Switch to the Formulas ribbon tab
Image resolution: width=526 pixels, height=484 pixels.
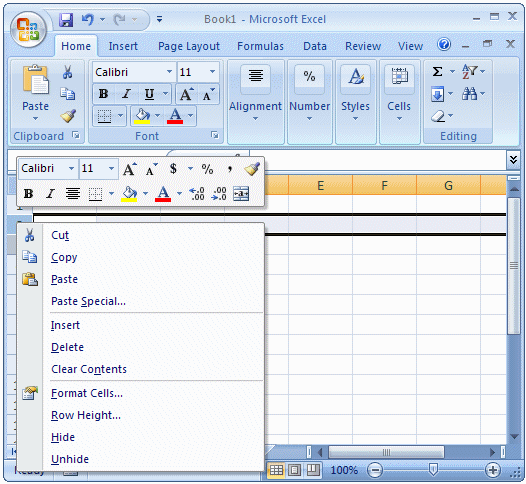point(260,46)
